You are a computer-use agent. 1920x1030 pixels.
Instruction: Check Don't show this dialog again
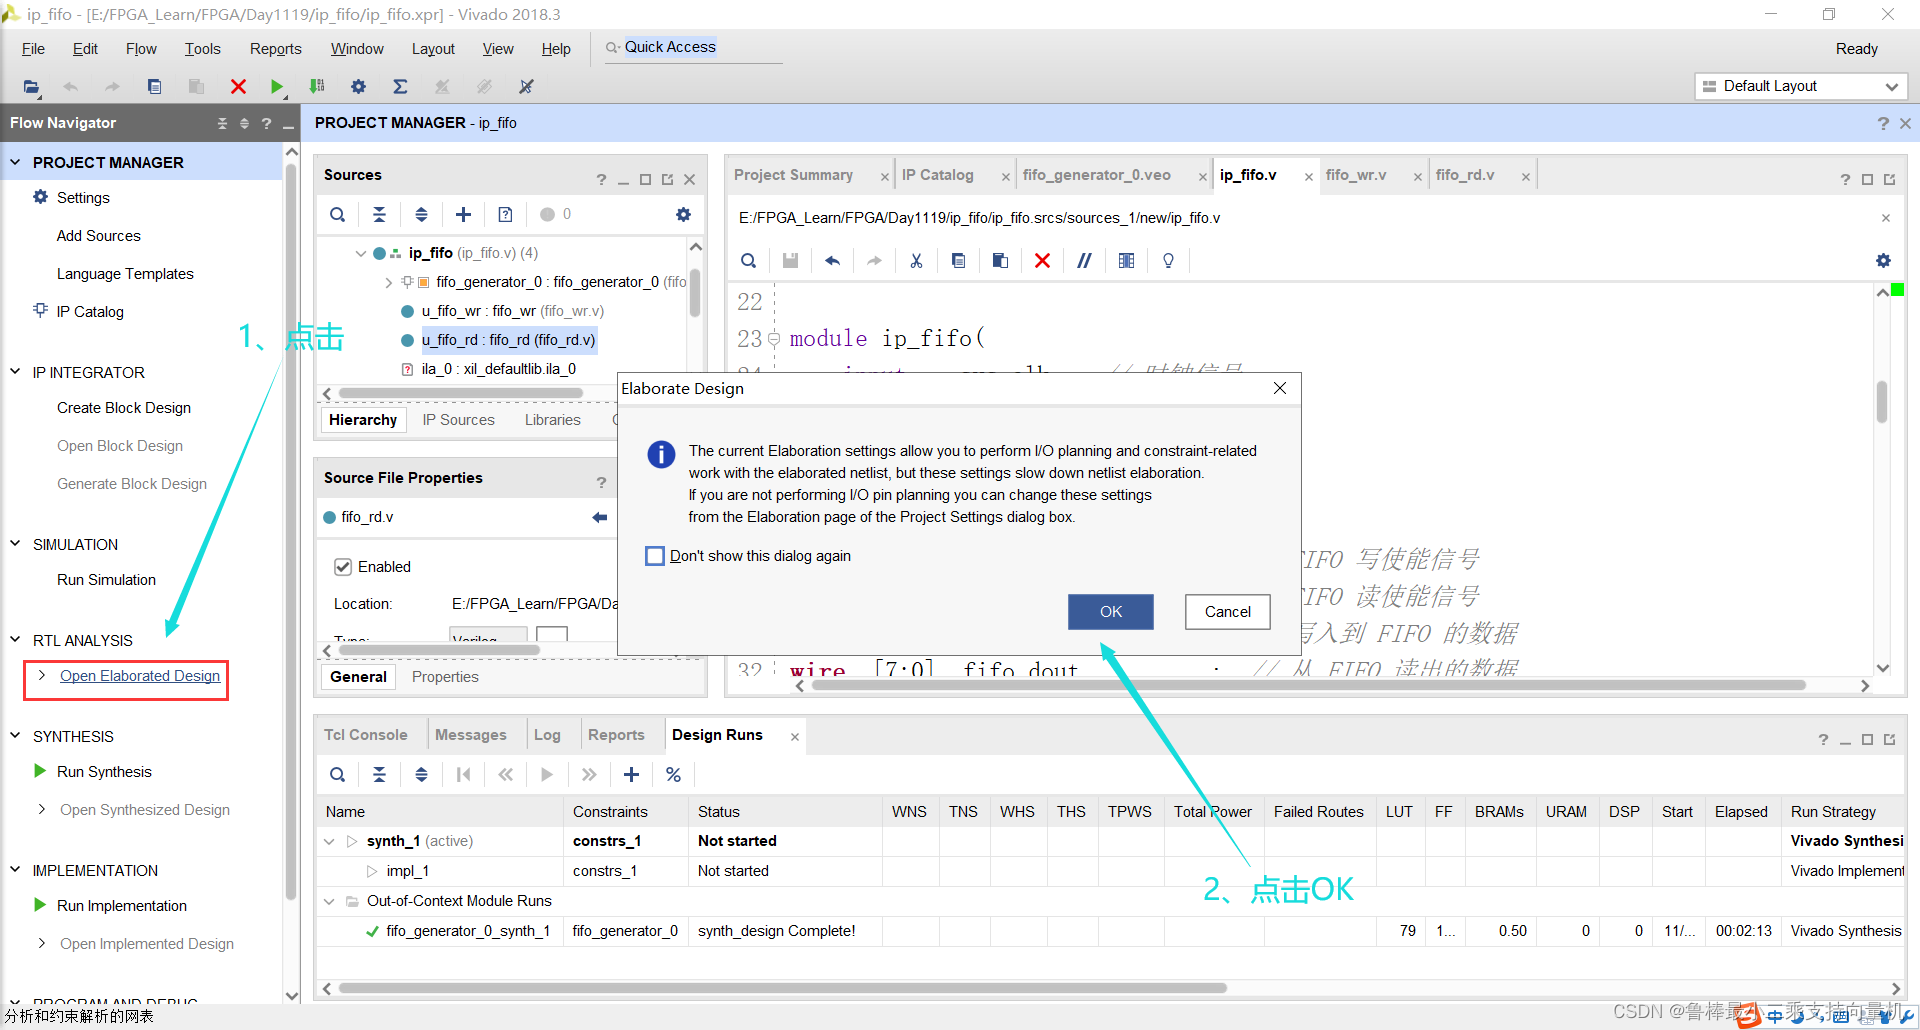655,556
